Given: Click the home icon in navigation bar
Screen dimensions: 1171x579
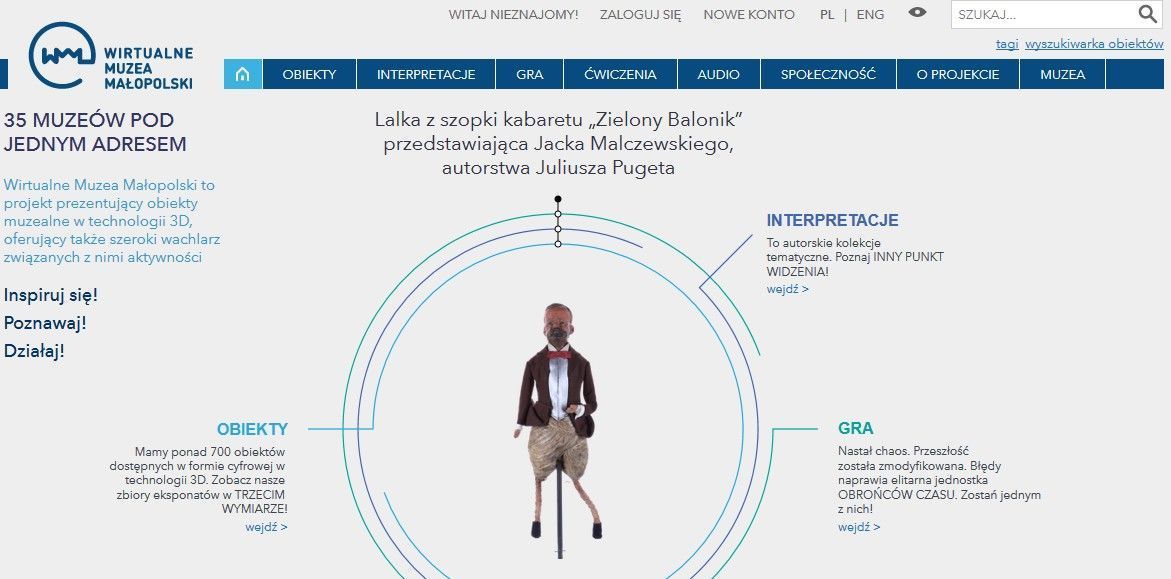Looking at the screenshot, I should pos(243,74).
